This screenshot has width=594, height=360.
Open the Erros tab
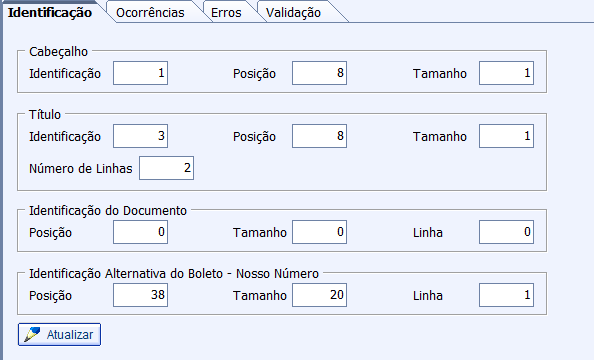226,13
